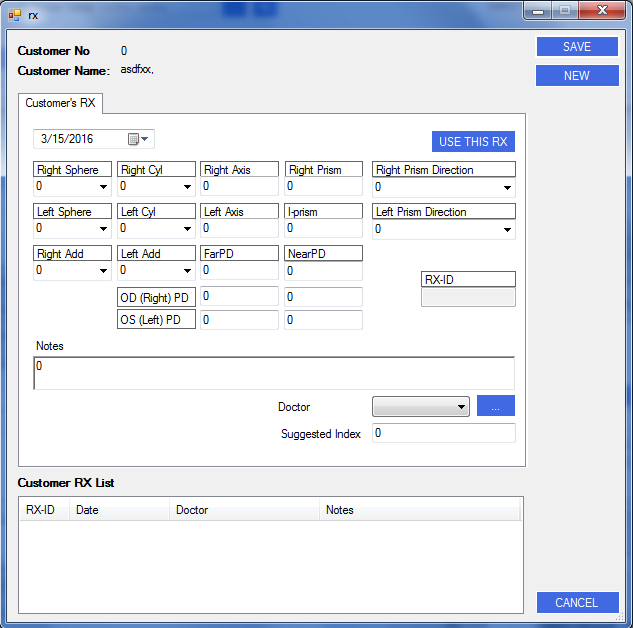633x628 pixels.
Task: Select a doctor from the Doctor dropdown
Action: pos(420,406)
